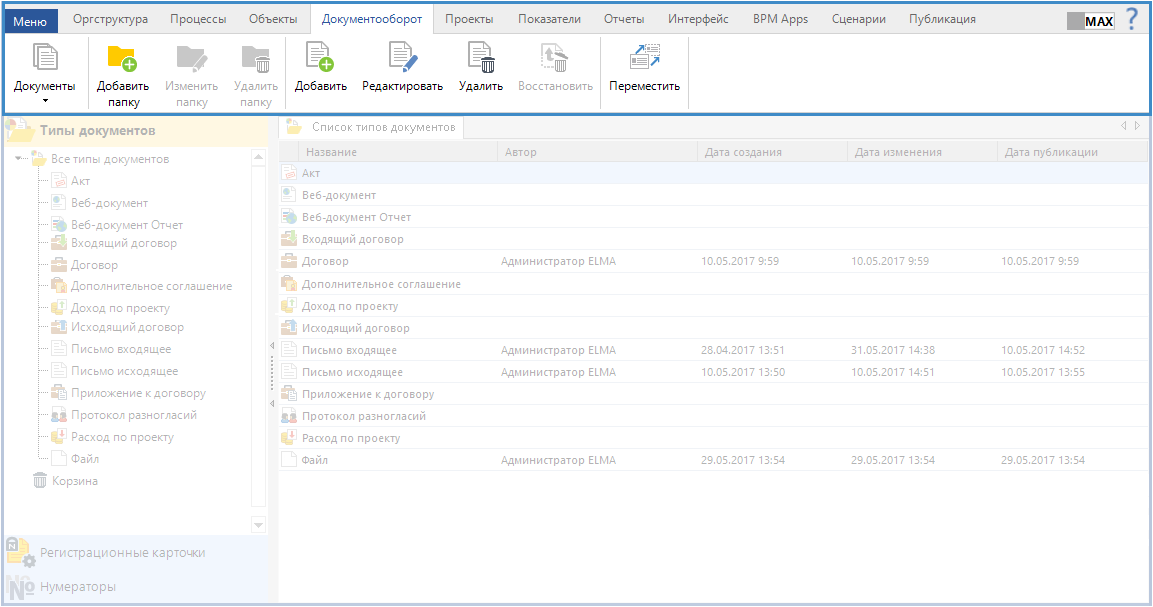Open the help question mark icon
This screenshot has width=1153, height=607.
(1132, 19)
